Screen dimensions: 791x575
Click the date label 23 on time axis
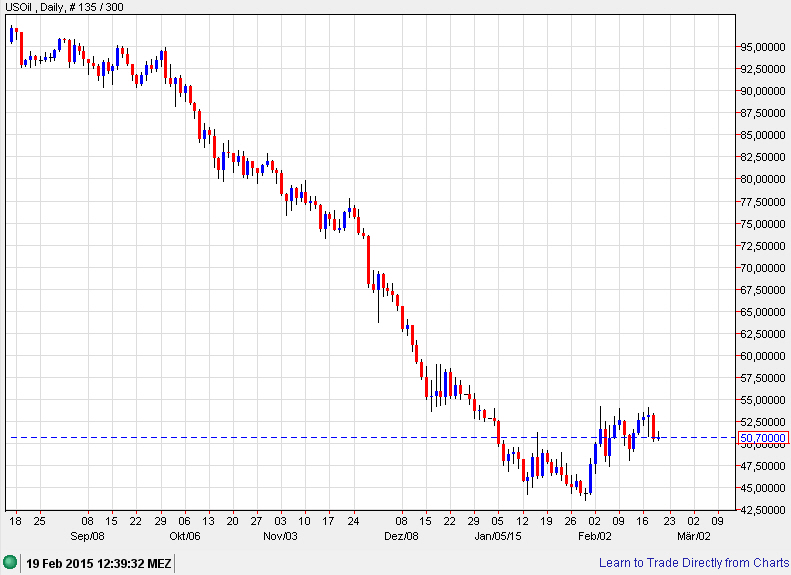click(669, 521)
